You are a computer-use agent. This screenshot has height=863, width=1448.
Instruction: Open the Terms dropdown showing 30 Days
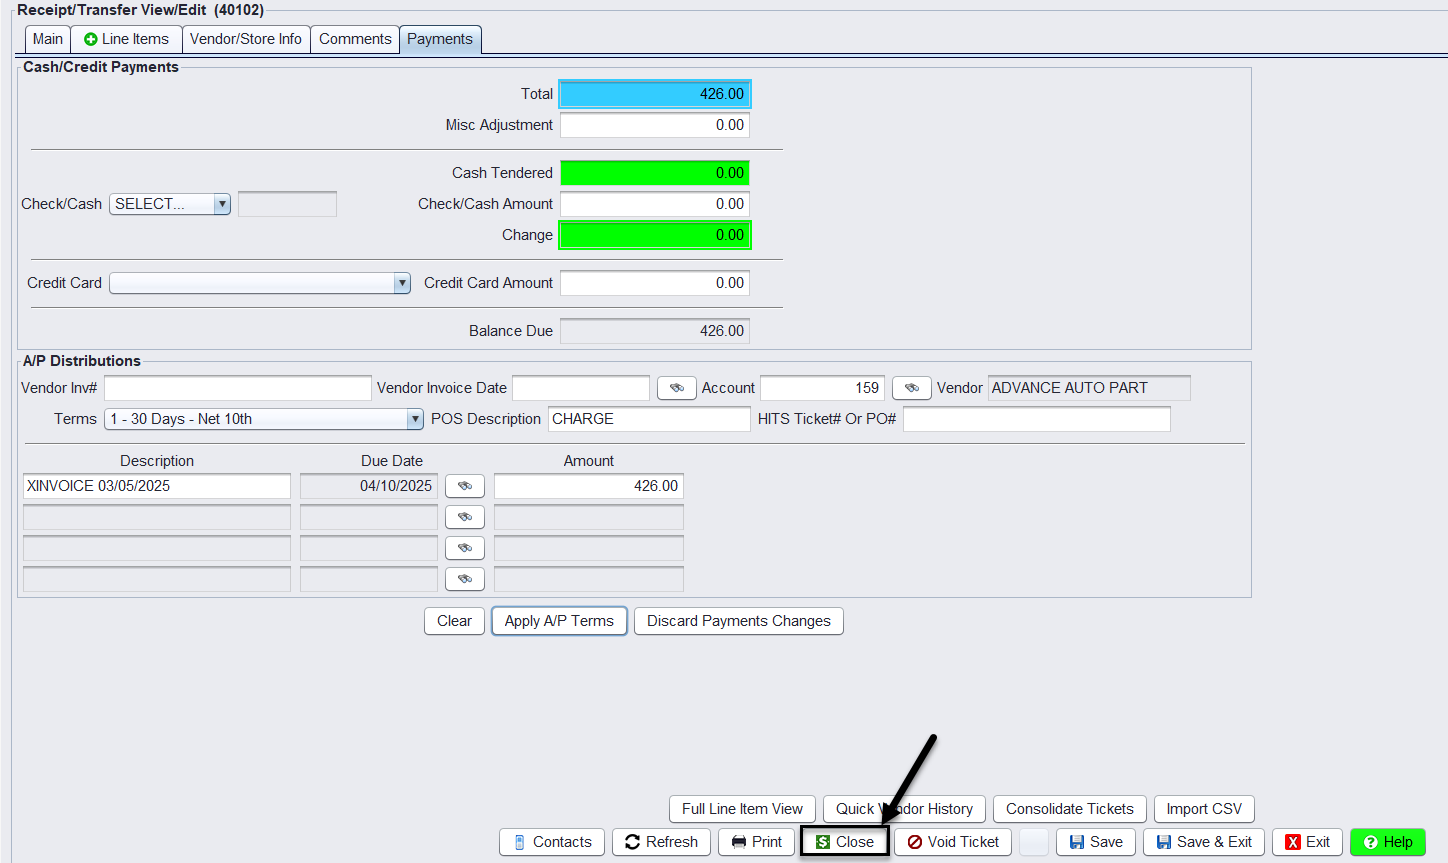click(264, 419)
